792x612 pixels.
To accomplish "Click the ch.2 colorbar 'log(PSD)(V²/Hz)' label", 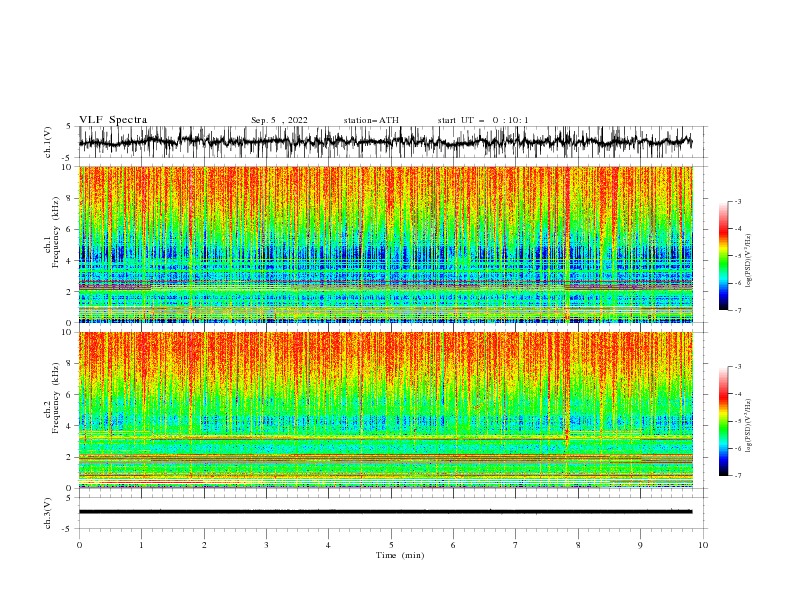I will click(748, 426).
